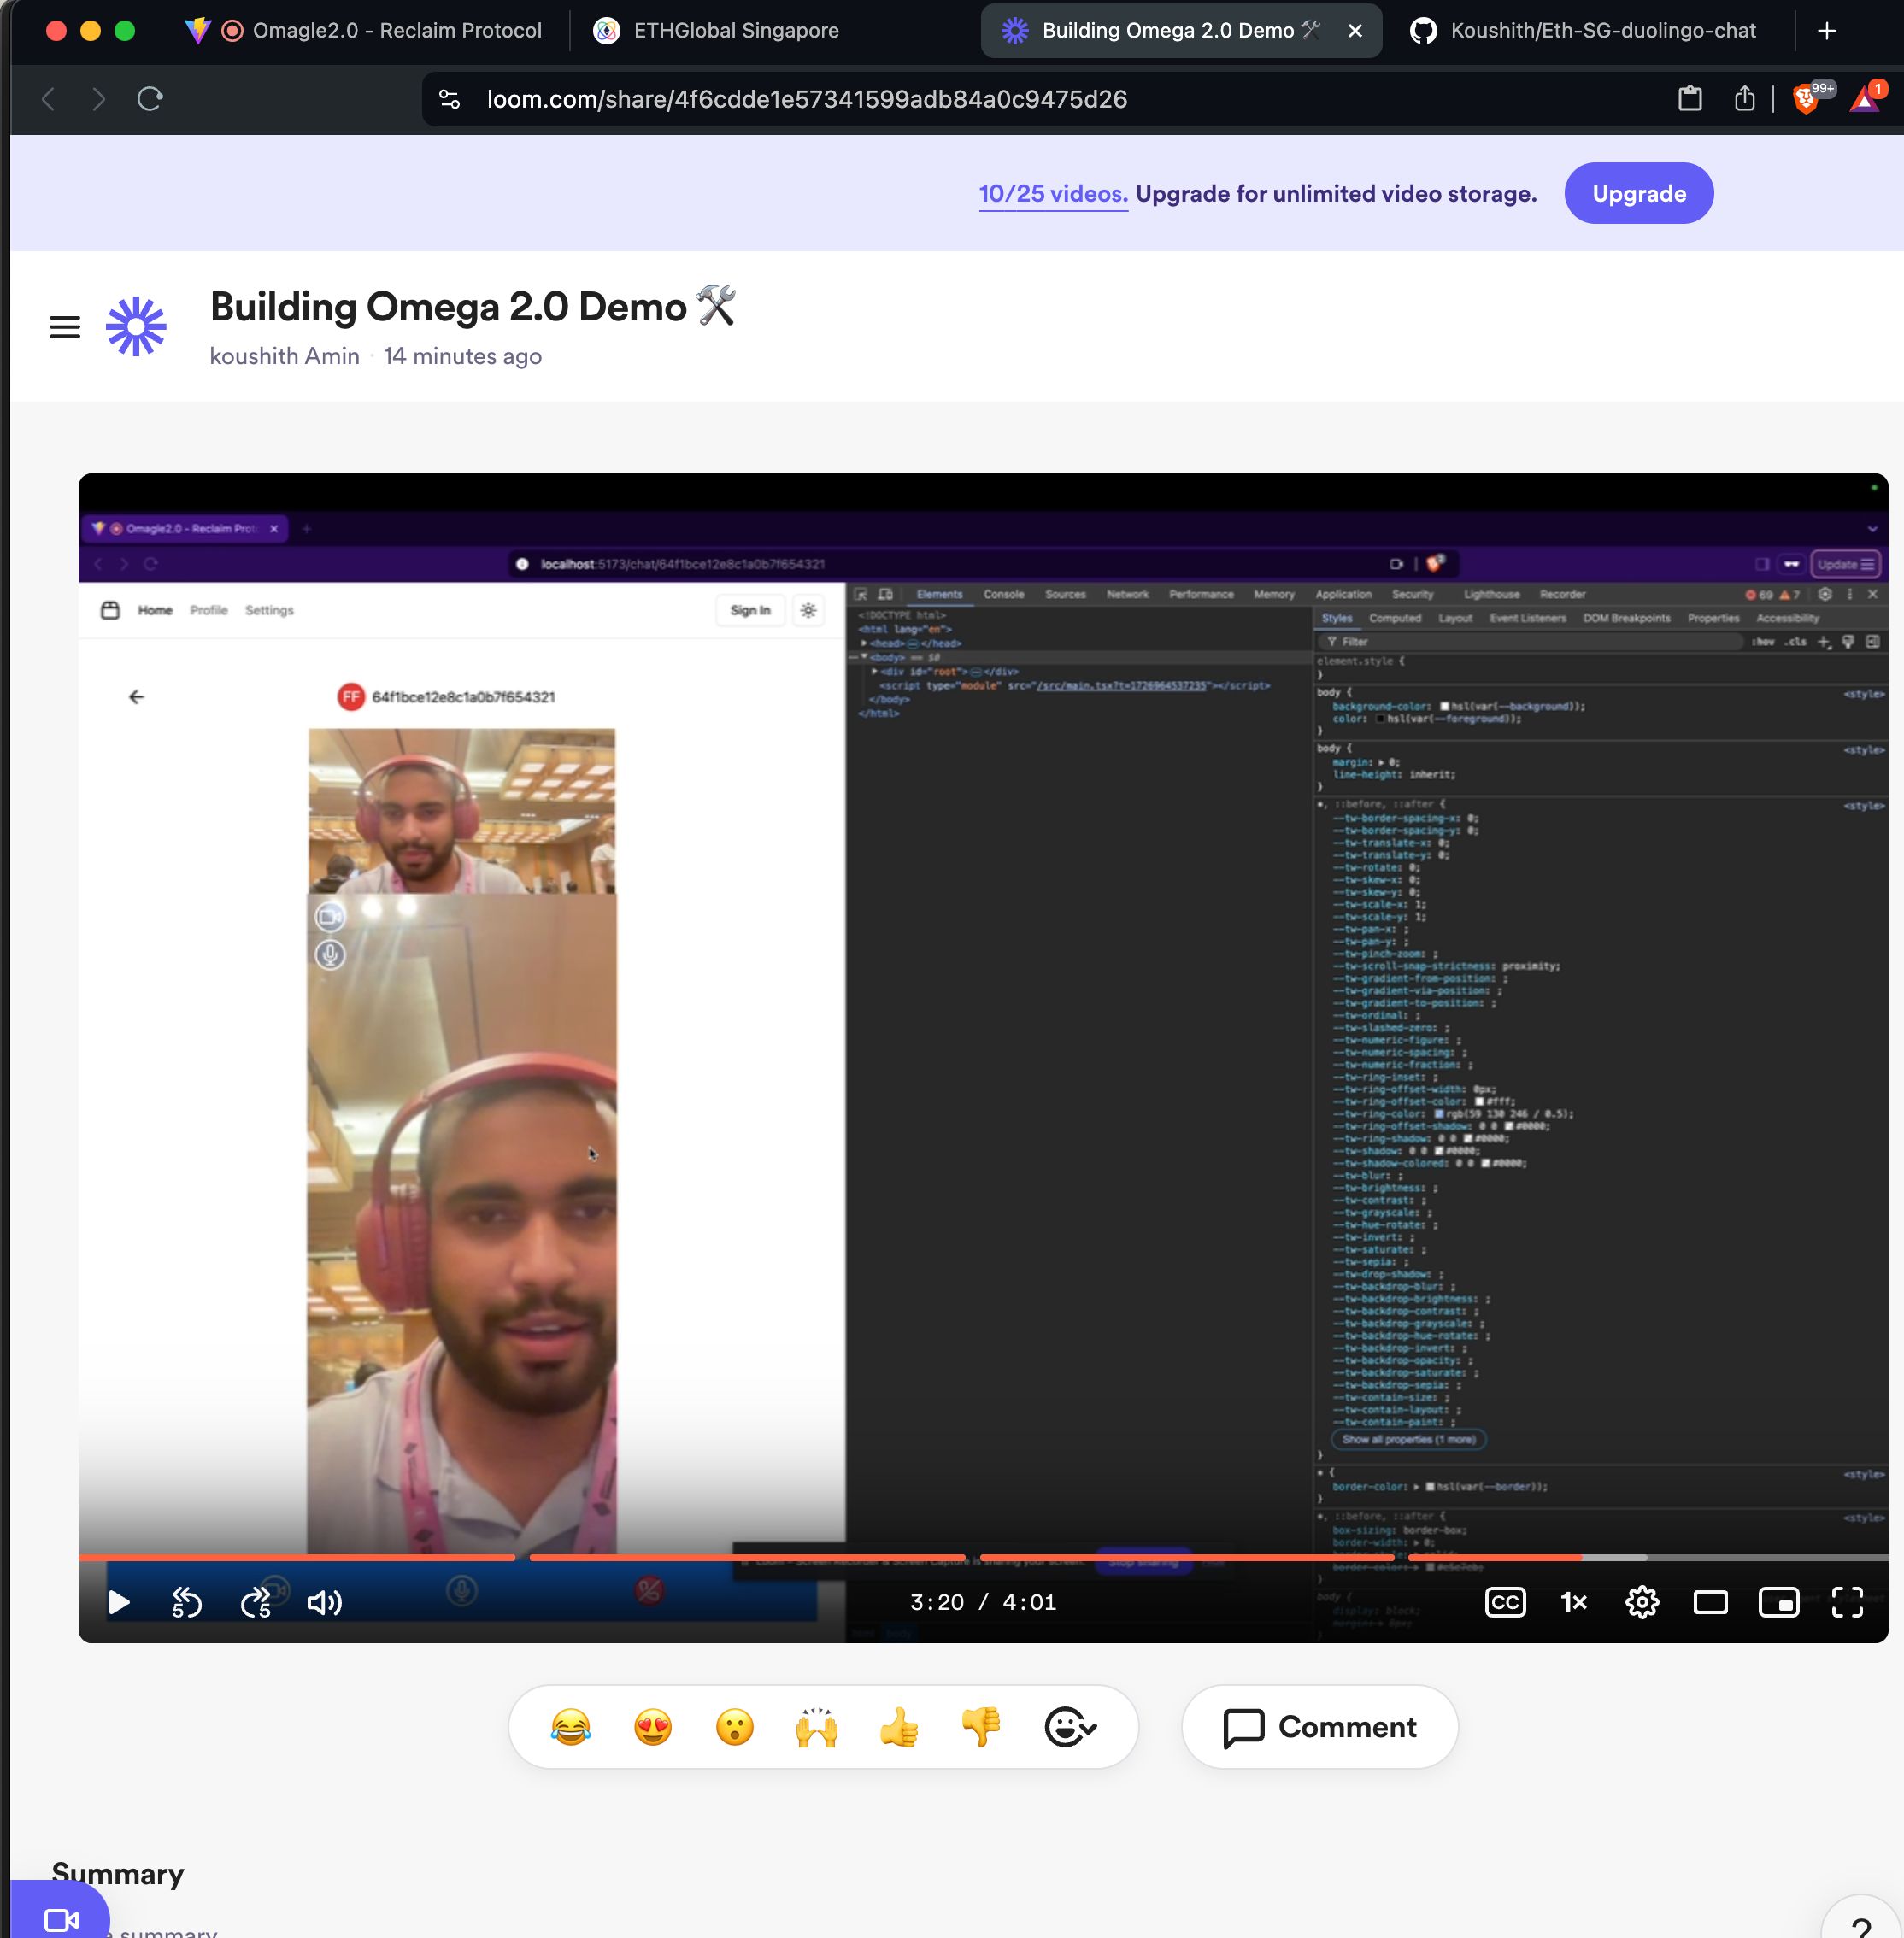React with heart-eyes emoji
The height and width of the screenshot is (1938, 1904).
pyautogui.click(x=653, y=1727)
